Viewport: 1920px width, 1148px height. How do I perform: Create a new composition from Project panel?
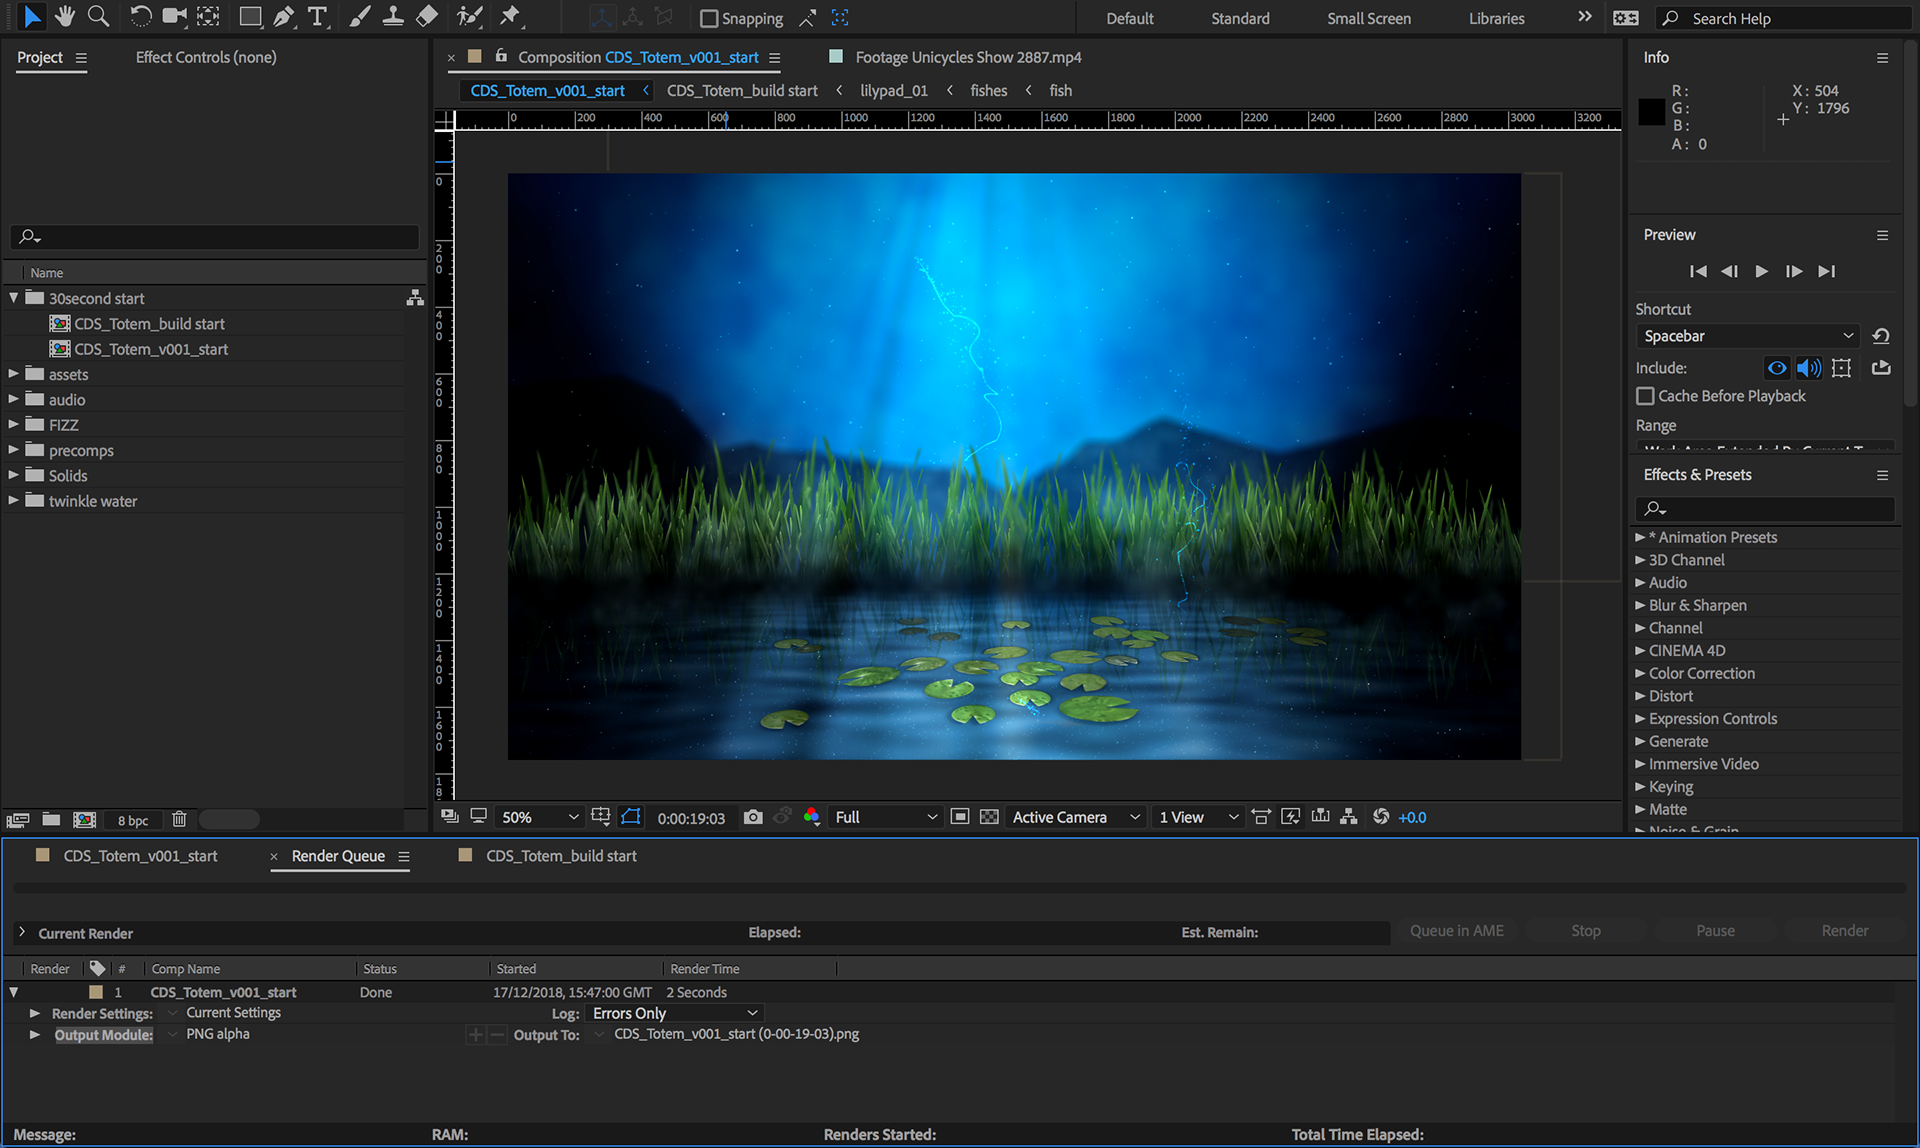[x=85, y=820]
